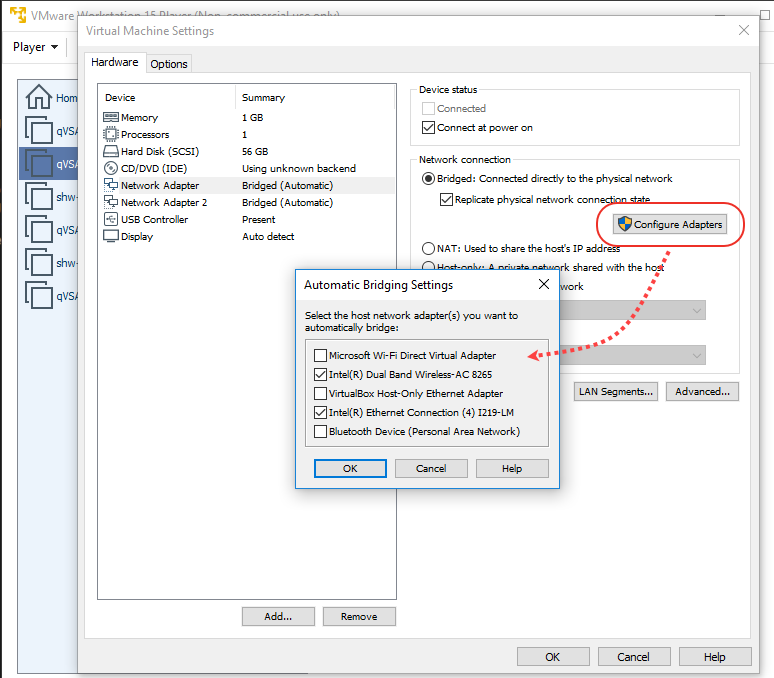
Task: Click the Memory device icon
Action: [x=111, y=117]
